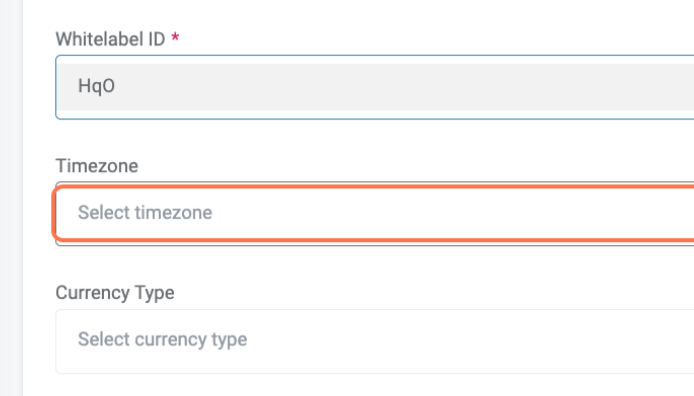The image size is (694, 396).
Task: Place cursor on the HqO text
Action: 96,86
